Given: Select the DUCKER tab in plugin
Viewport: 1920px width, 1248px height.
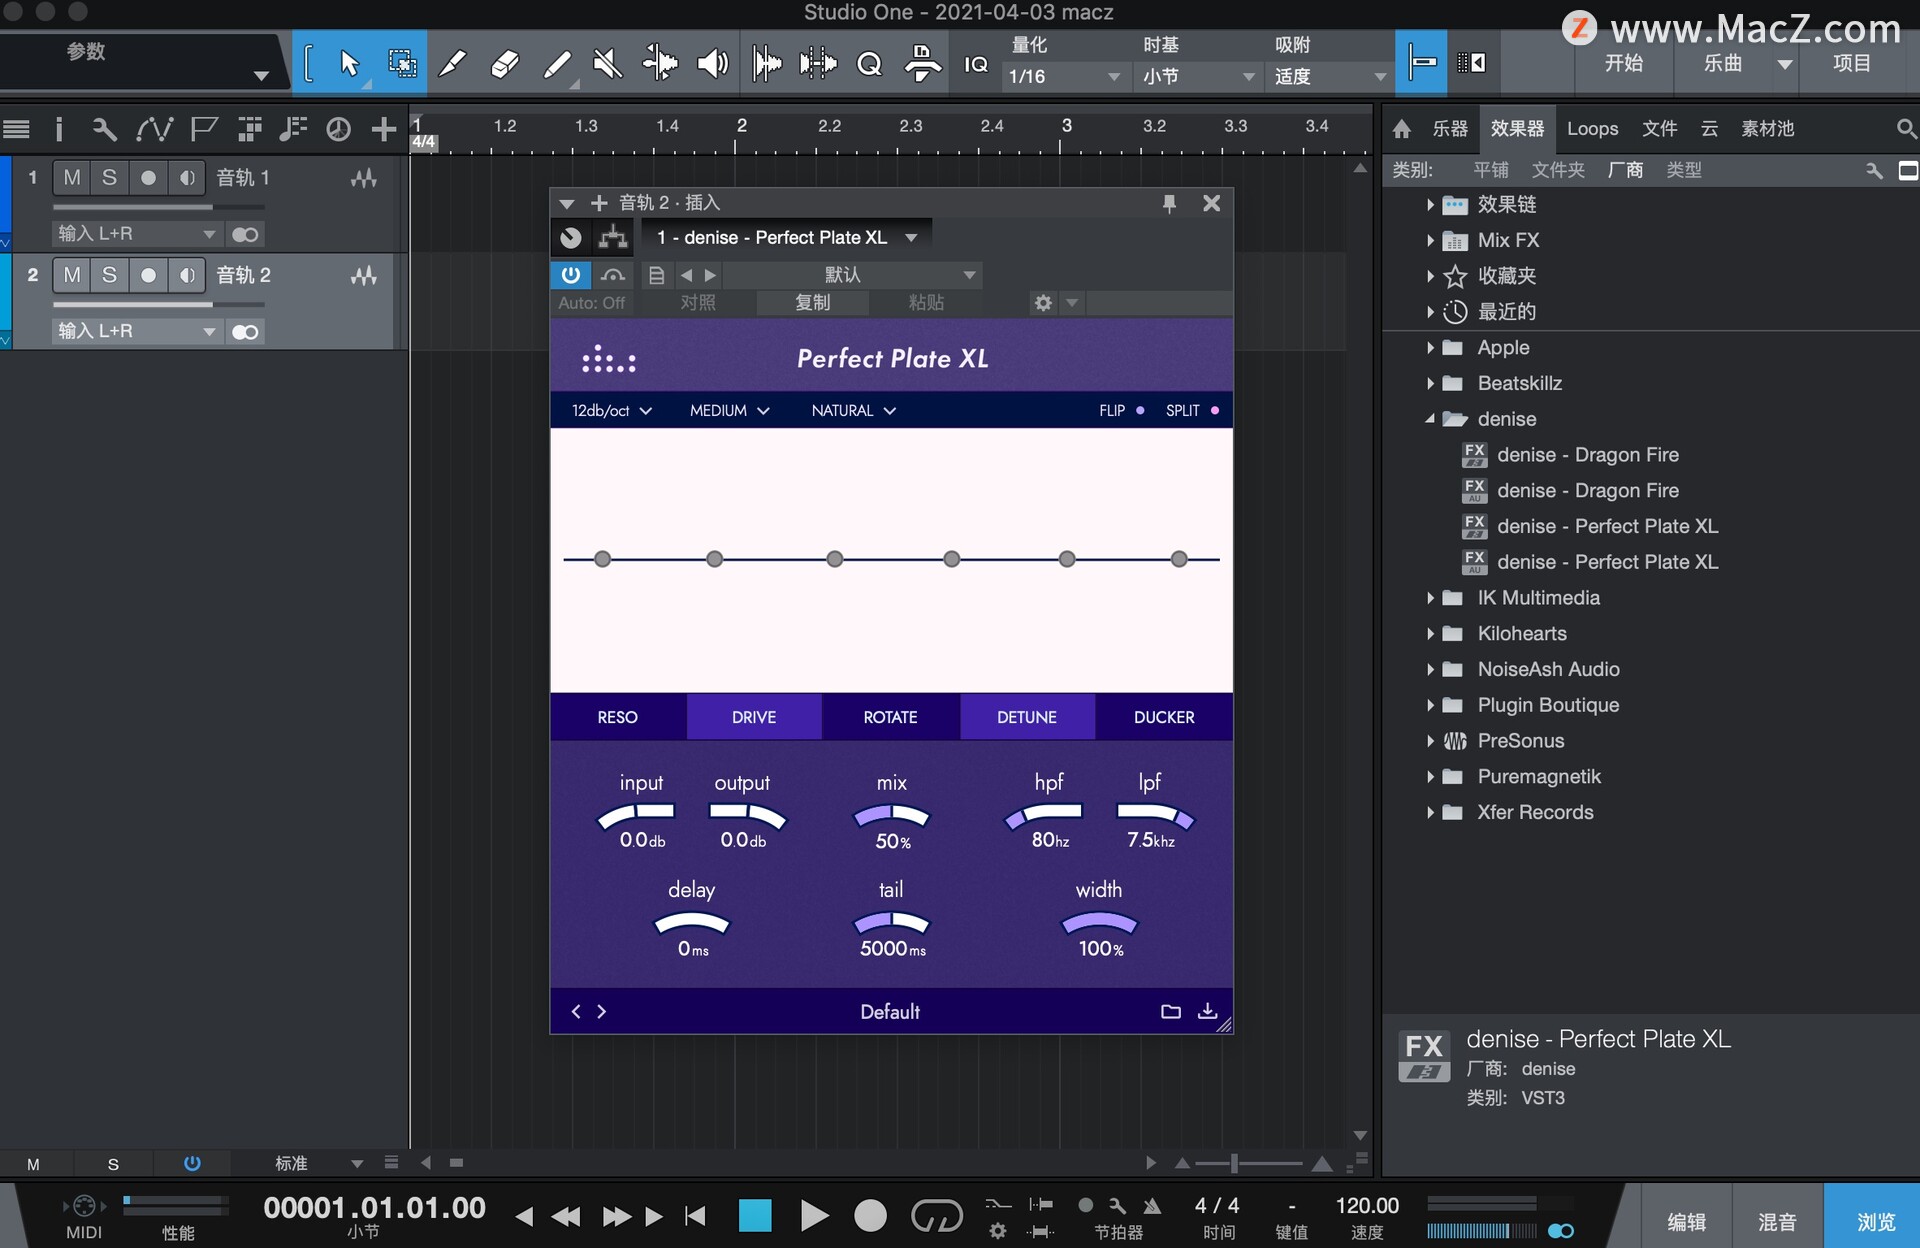Looking at the screenshot, I should pyautogui.click(x=1164, y=717).
